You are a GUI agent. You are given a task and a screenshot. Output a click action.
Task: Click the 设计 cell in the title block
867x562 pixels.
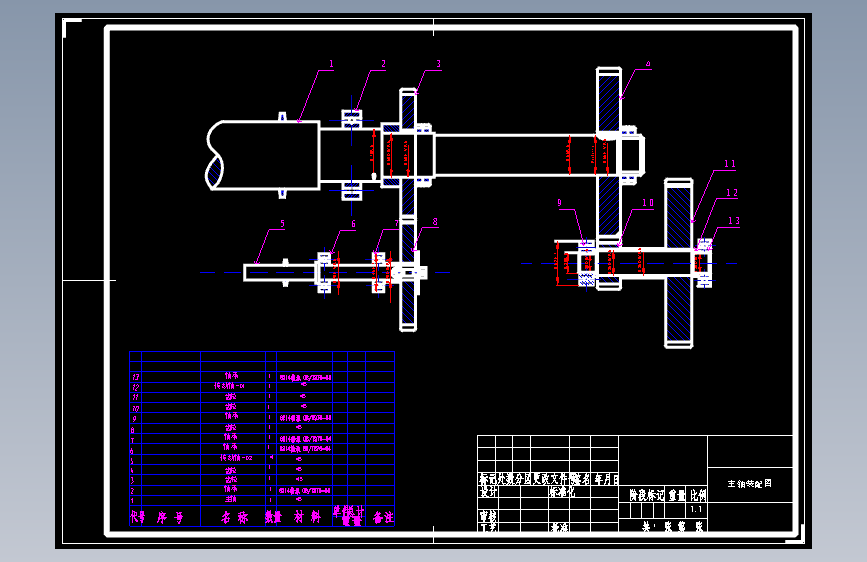pyautogui.click(x=488, y=491)
